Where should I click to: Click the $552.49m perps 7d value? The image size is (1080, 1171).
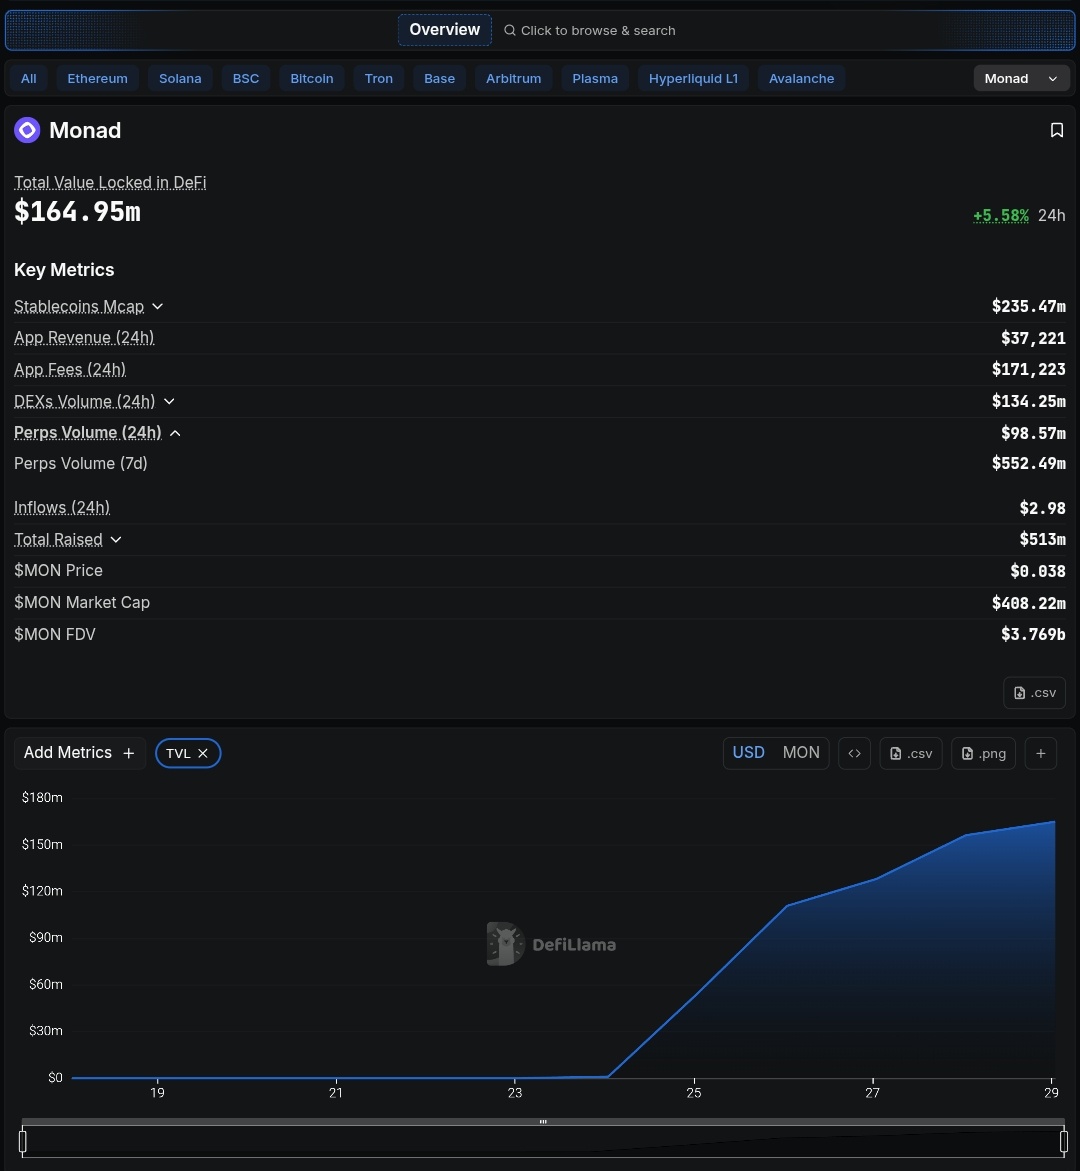pyautogui.click(x=1028, y=463)
